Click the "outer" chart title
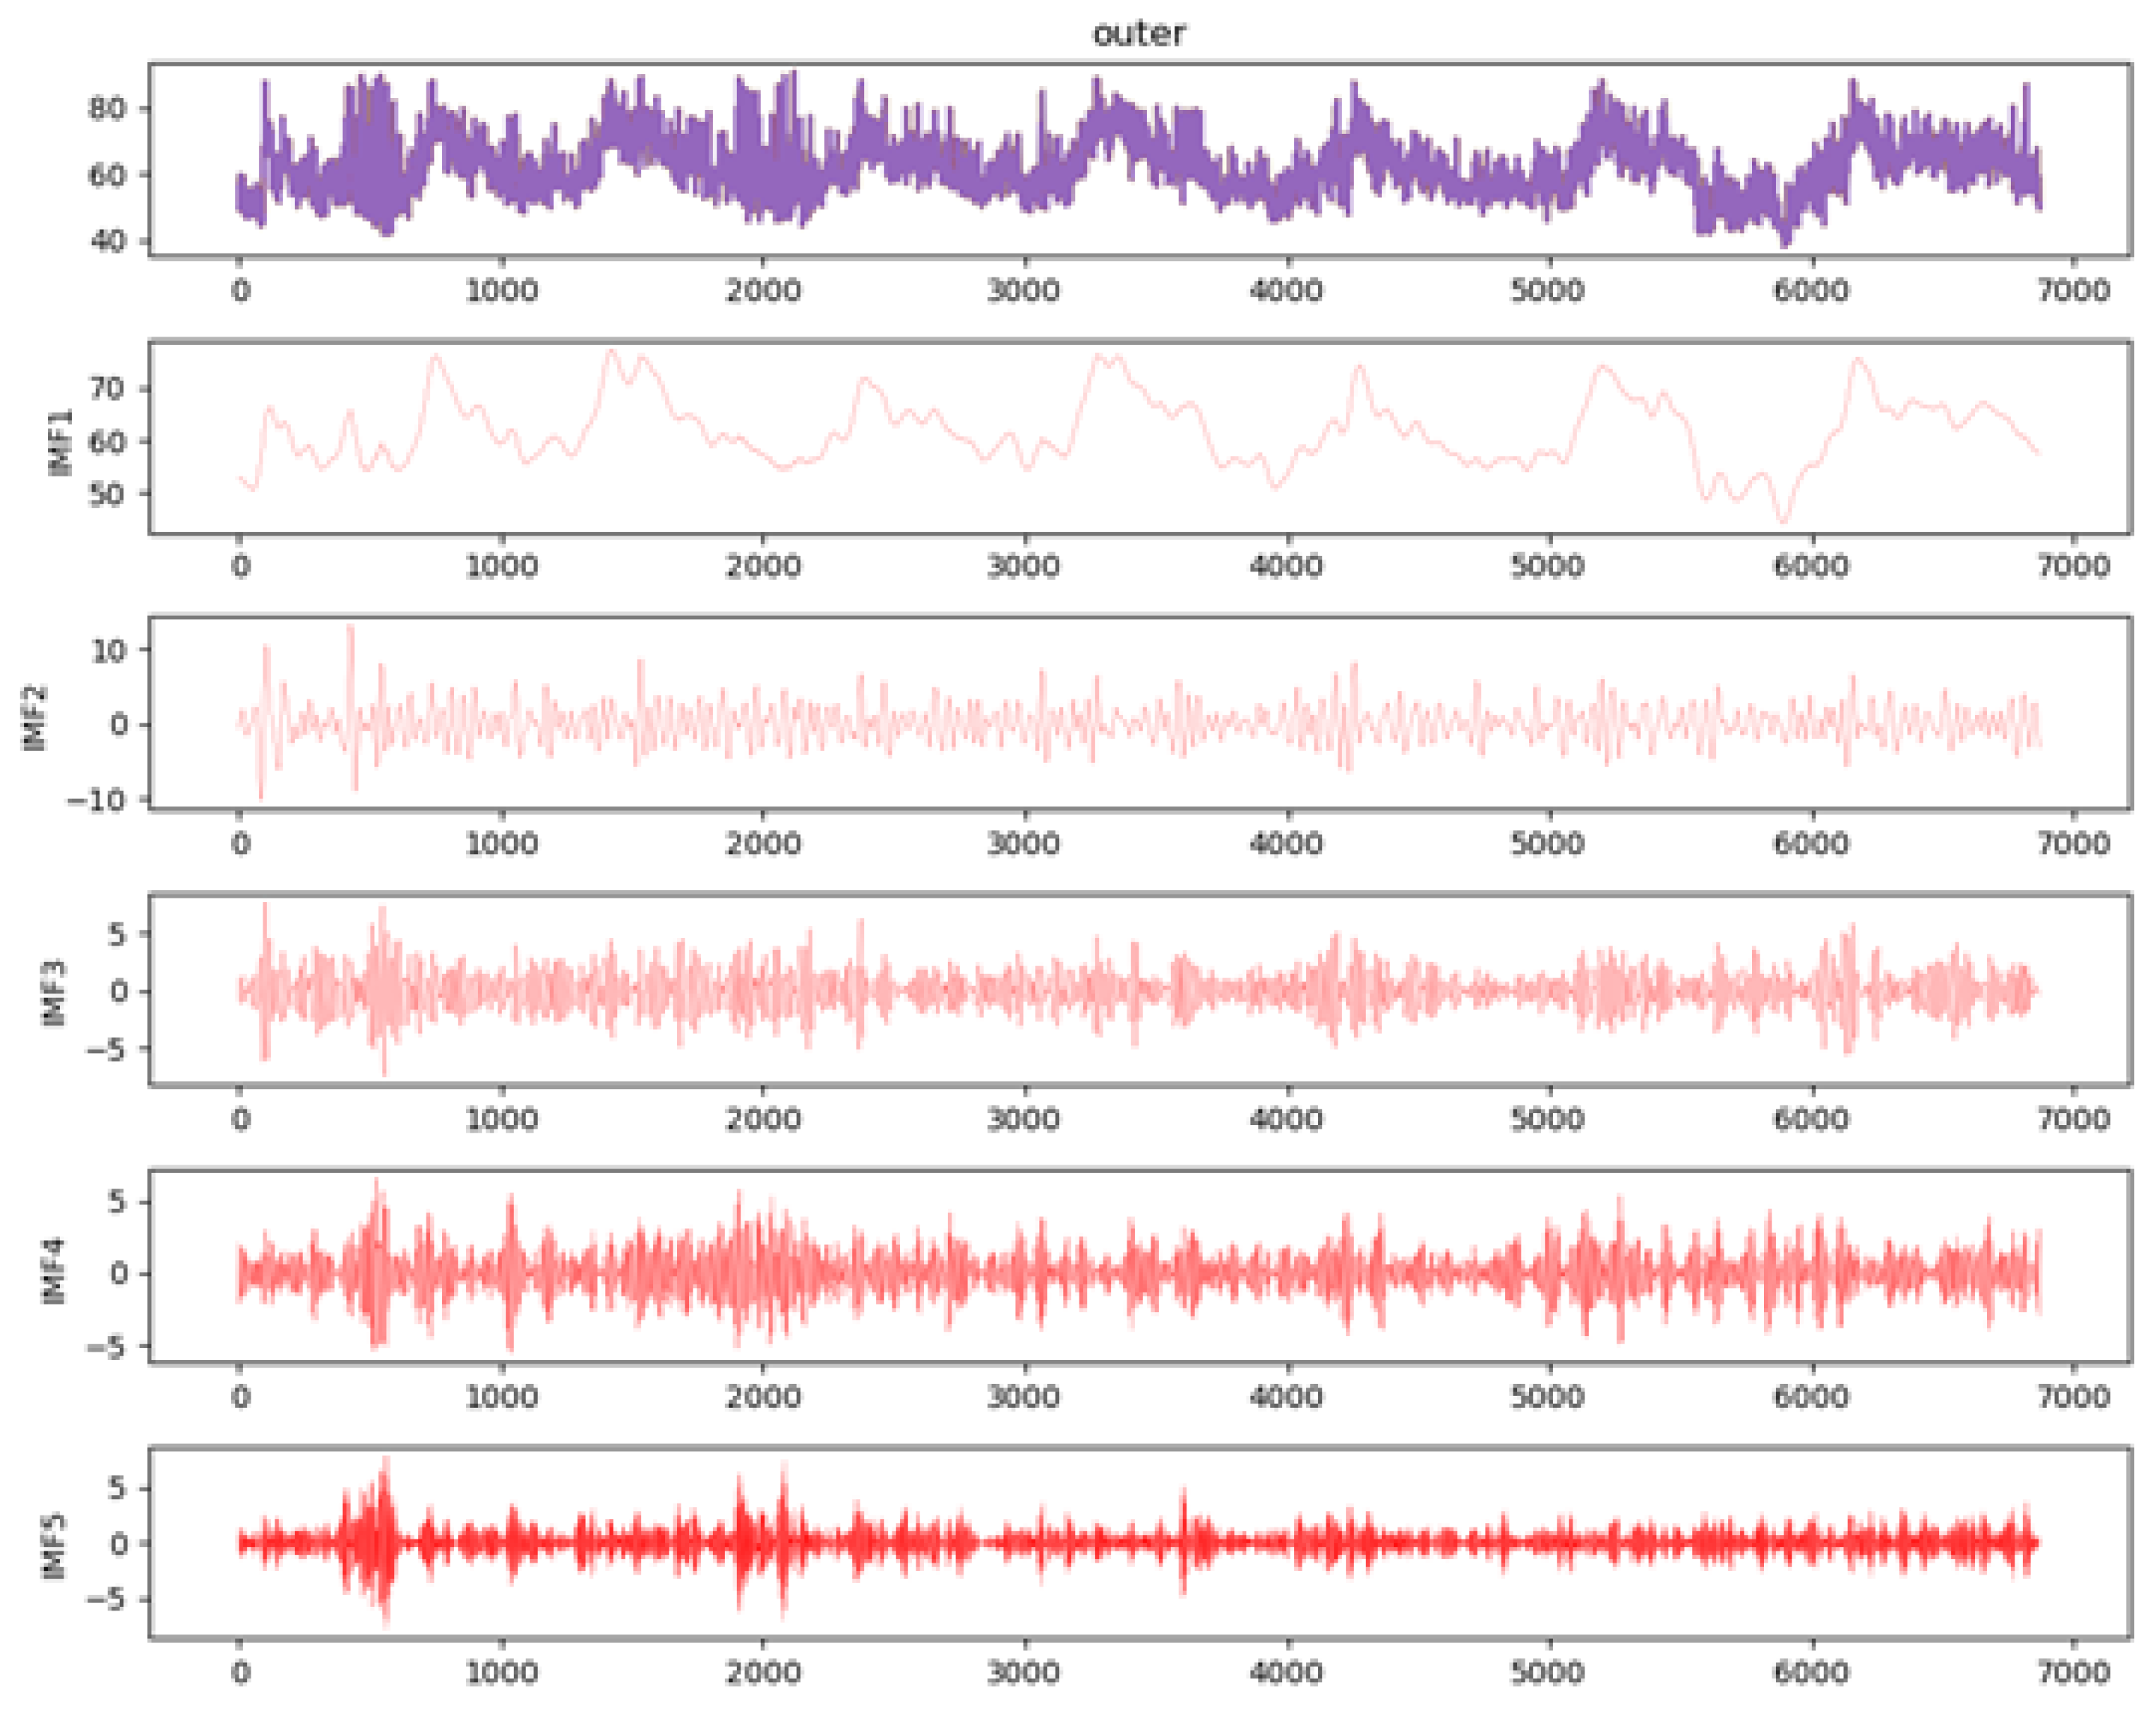2156x1713 pixels. pyautogui.click(x=1139, y=33)
